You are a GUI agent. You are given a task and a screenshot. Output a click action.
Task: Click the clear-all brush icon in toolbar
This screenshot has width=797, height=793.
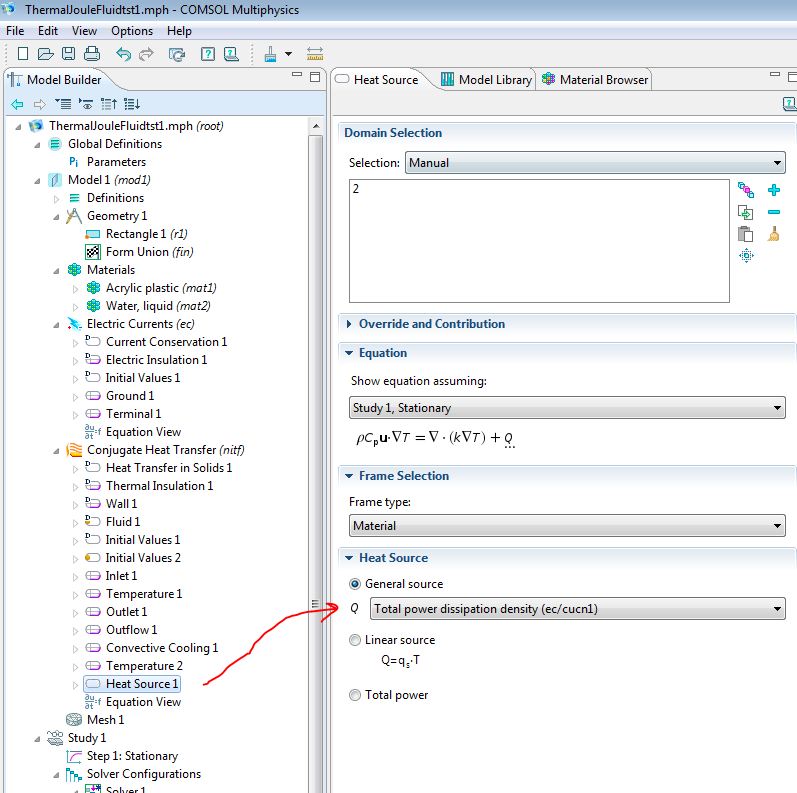(x=270, y=54)
